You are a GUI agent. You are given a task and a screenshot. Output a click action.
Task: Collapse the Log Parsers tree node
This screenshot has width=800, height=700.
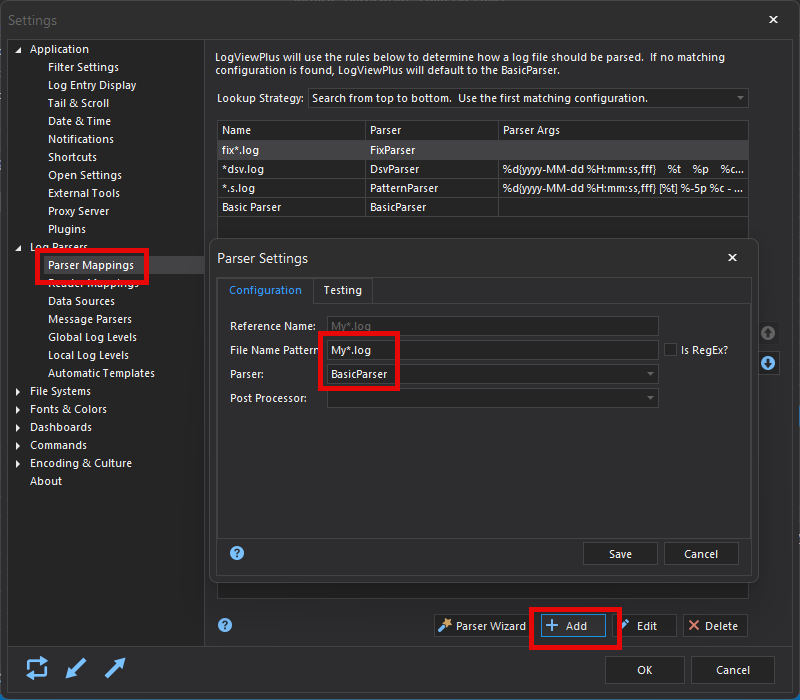18,248
